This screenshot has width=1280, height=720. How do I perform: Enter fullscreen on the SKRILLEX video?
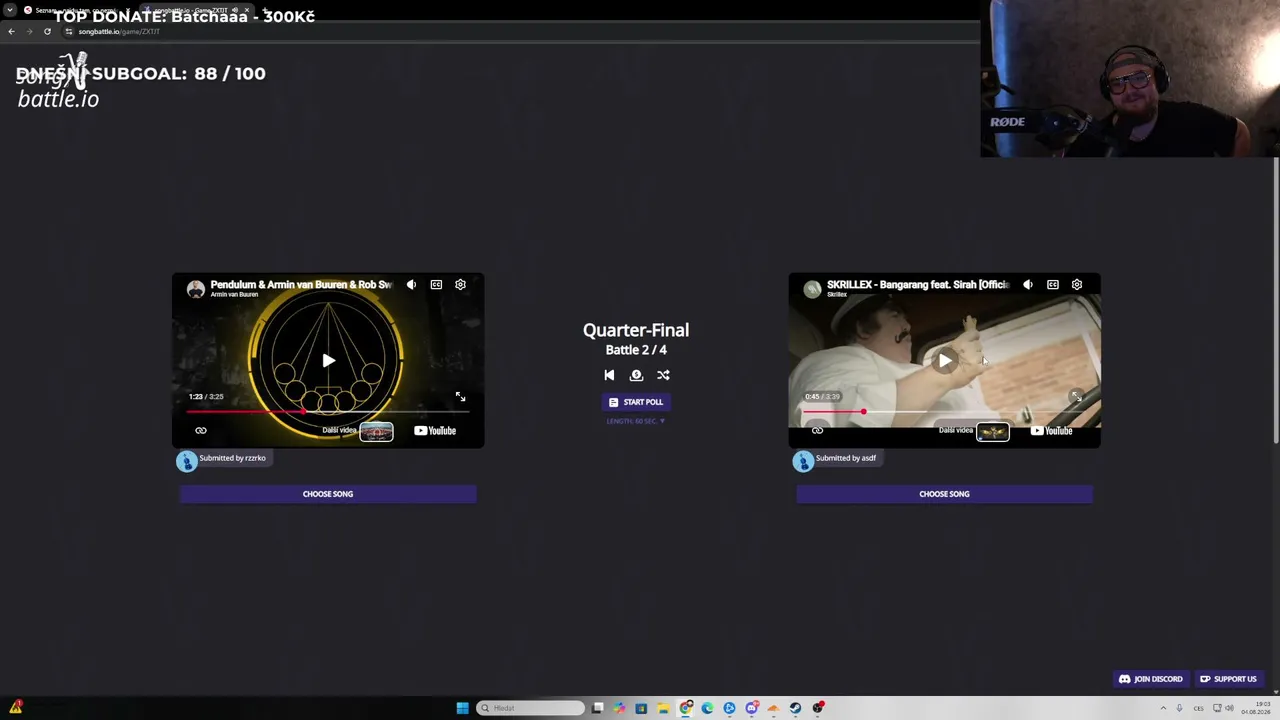(x=1077, y=397)
